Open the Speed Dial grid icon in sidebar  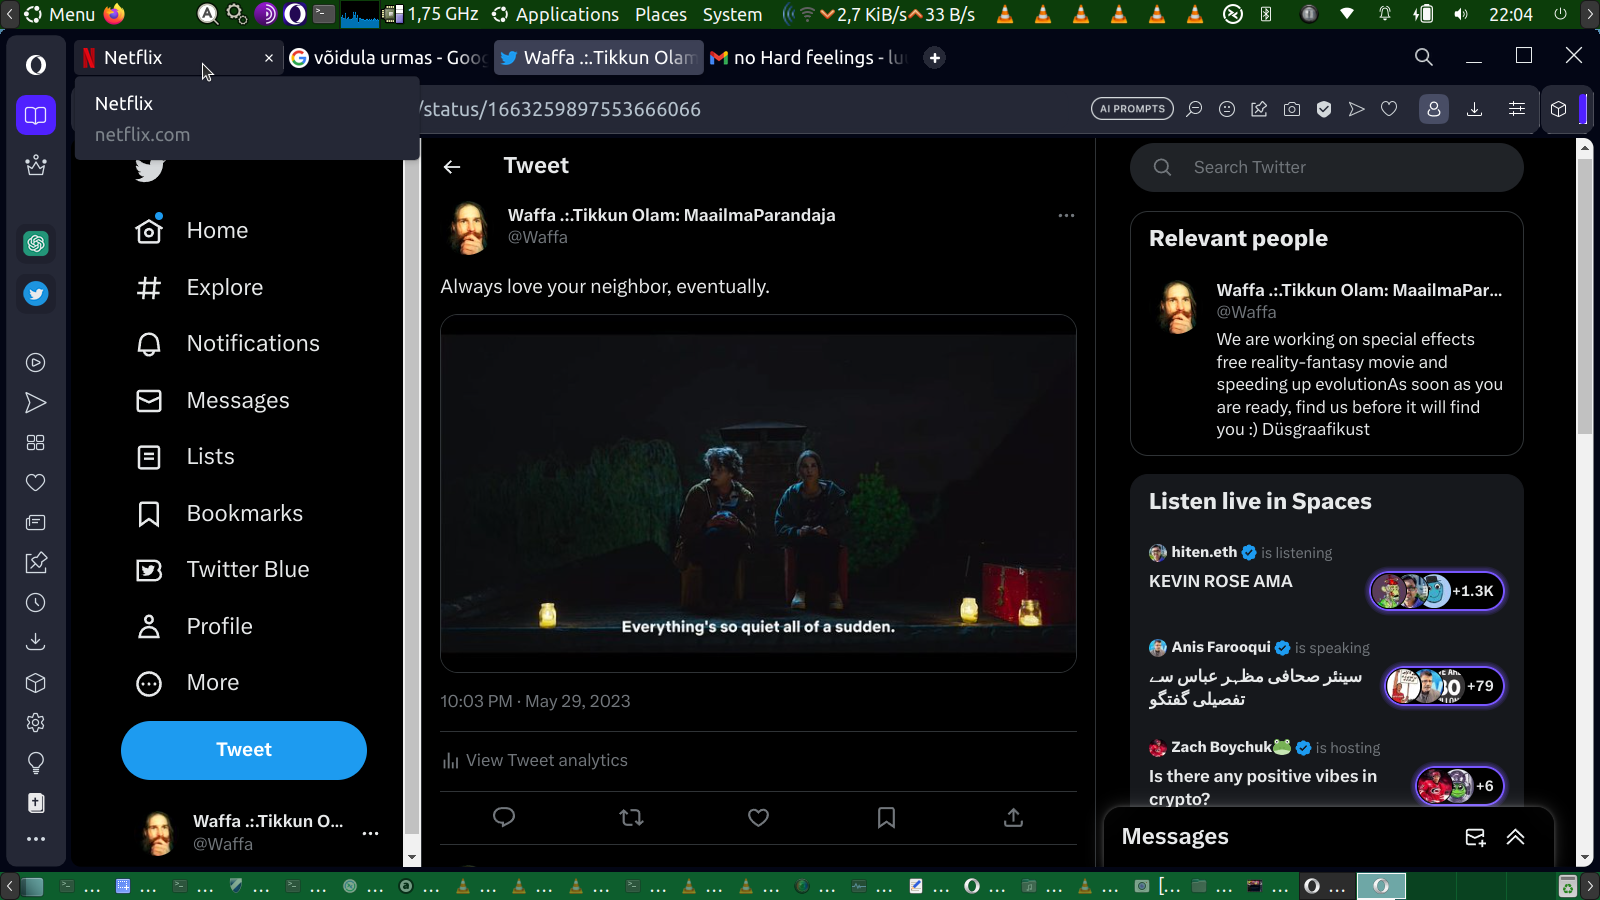click(x=36, y=443)
